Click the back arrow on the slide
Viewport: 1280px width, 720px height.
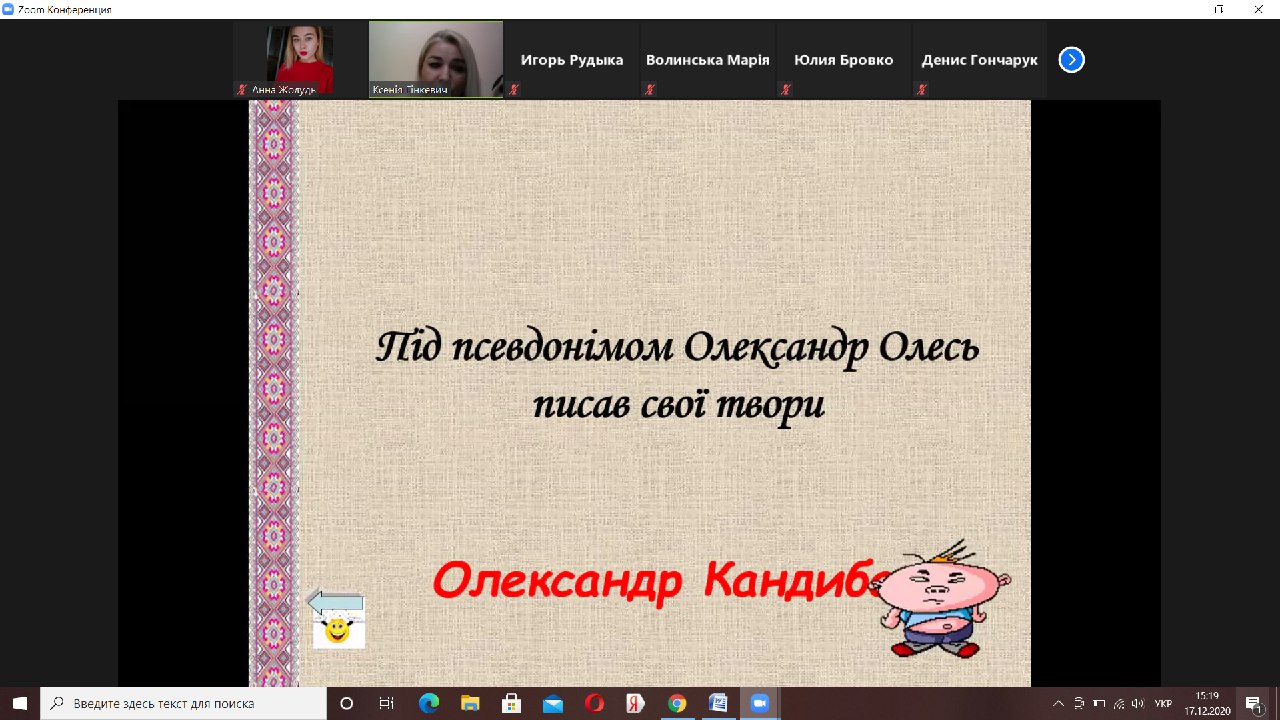tap(335, 602)
